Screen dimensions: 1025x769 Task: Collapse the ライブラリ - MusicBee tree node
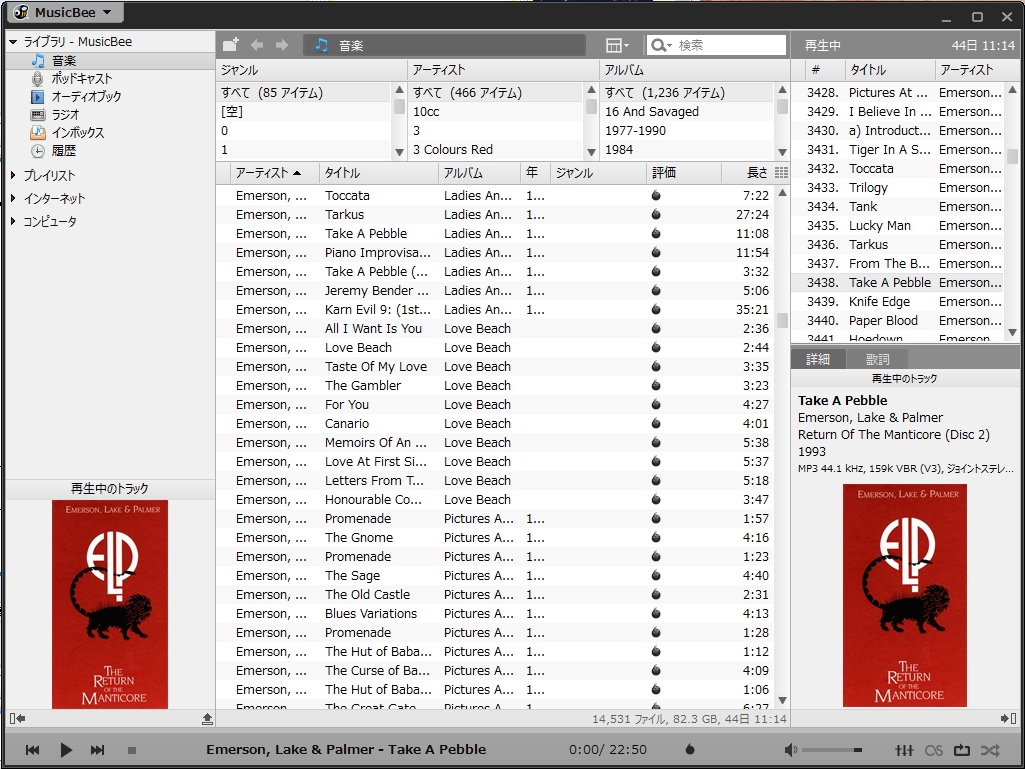(13, 42)
